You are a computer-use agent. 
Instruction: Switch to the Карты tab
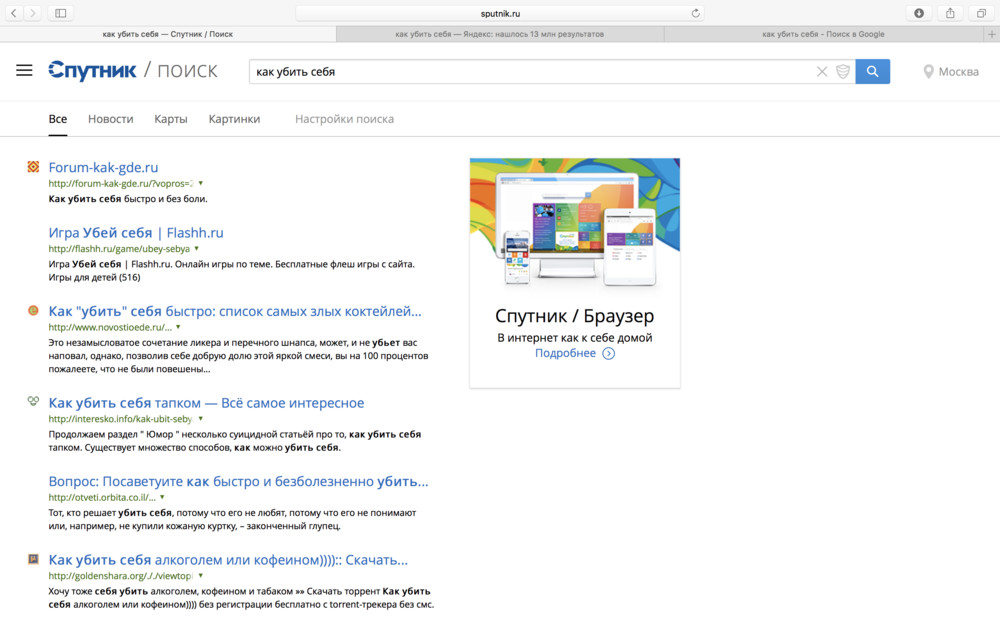(x=171, y=119)
